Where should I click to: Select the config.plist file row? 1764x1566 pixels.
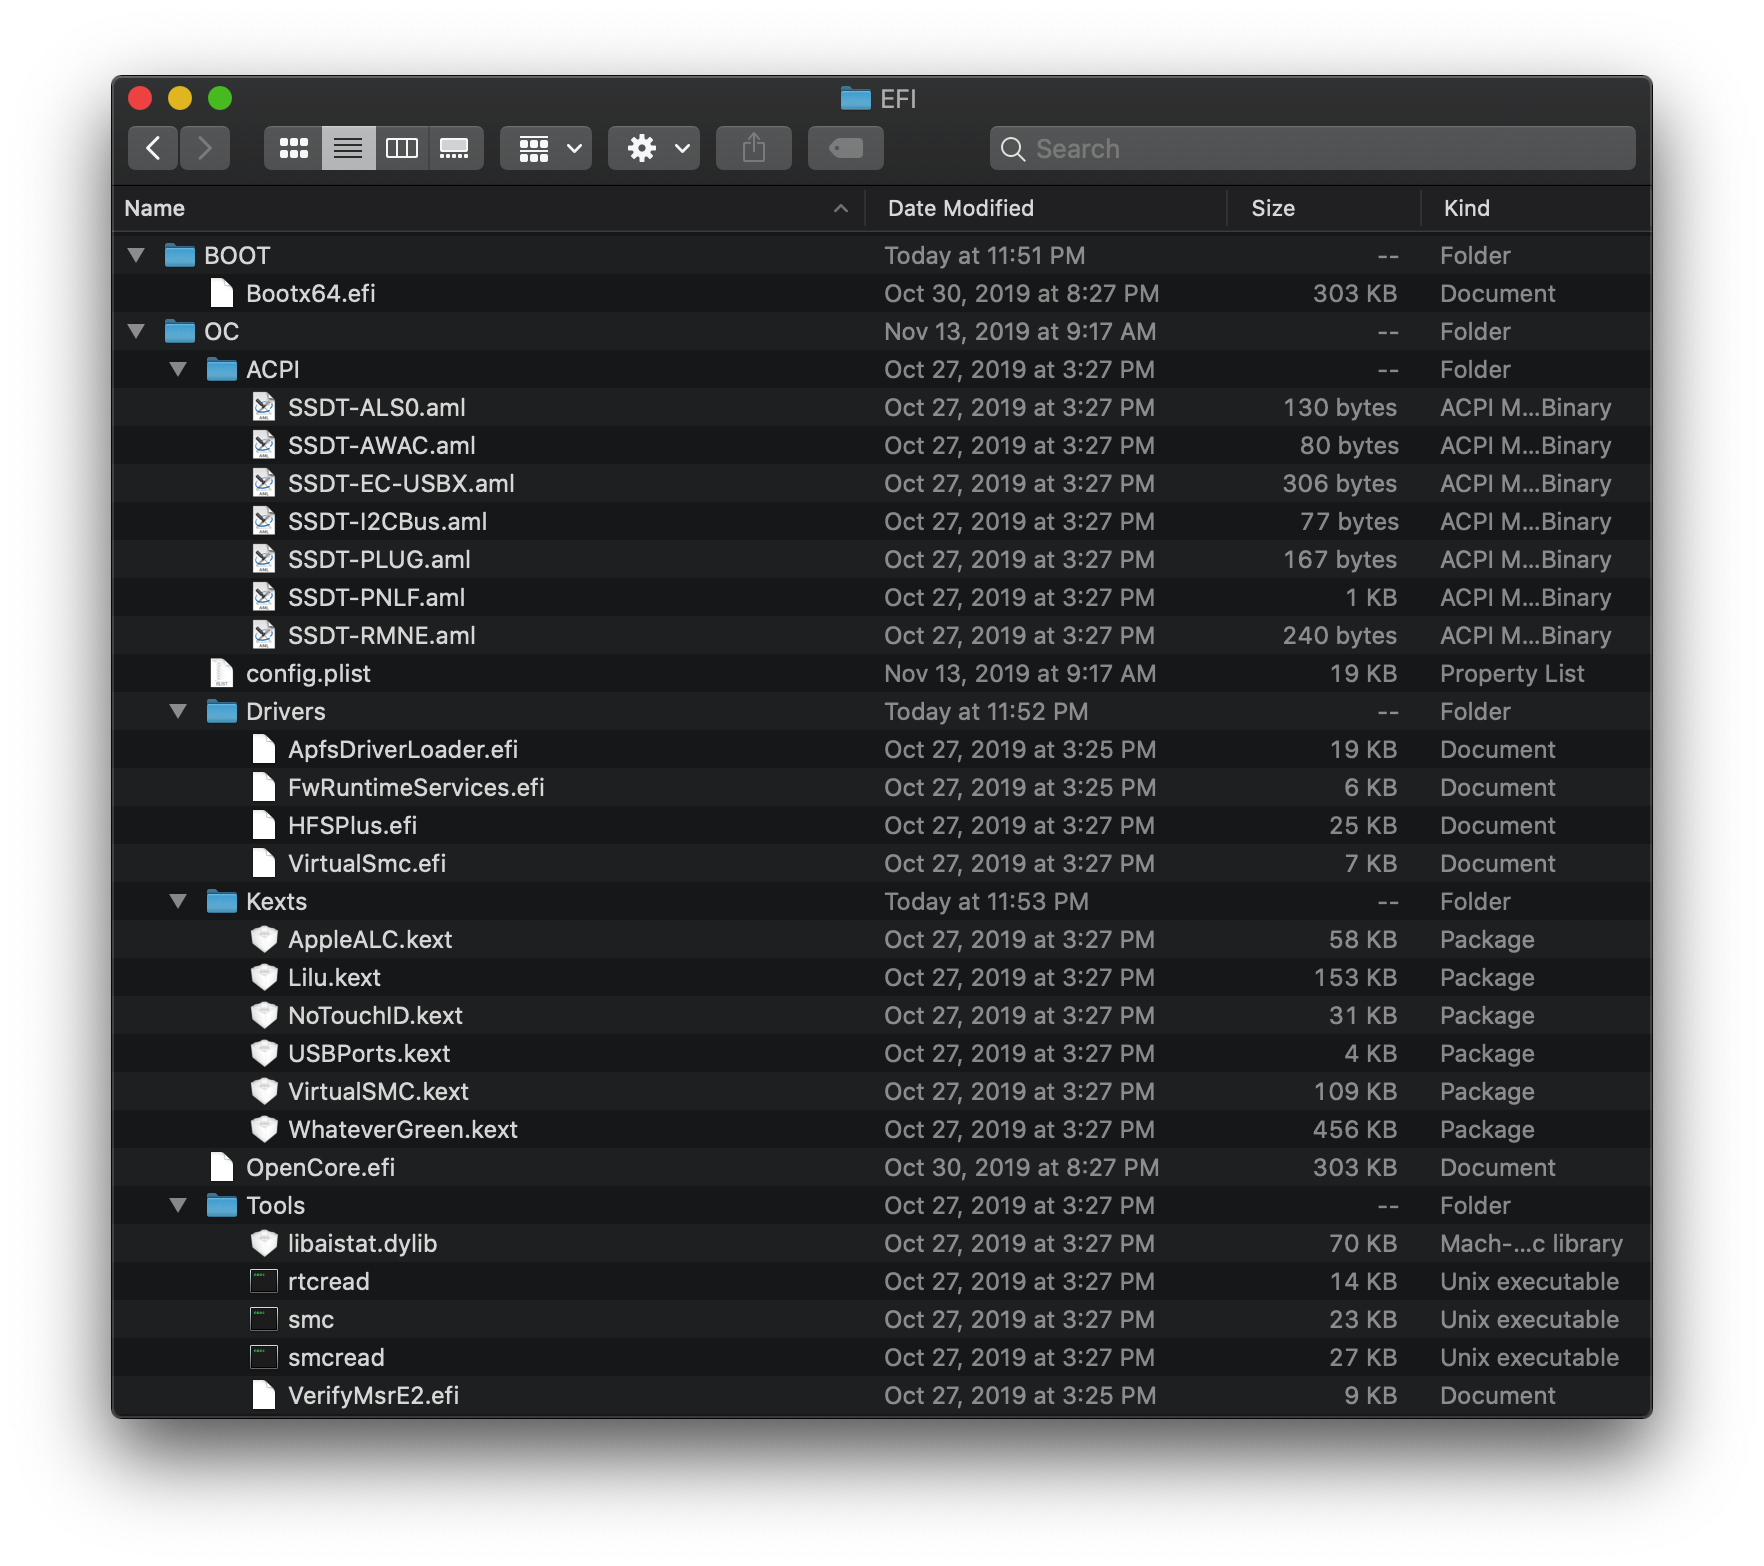coord(882,673)
